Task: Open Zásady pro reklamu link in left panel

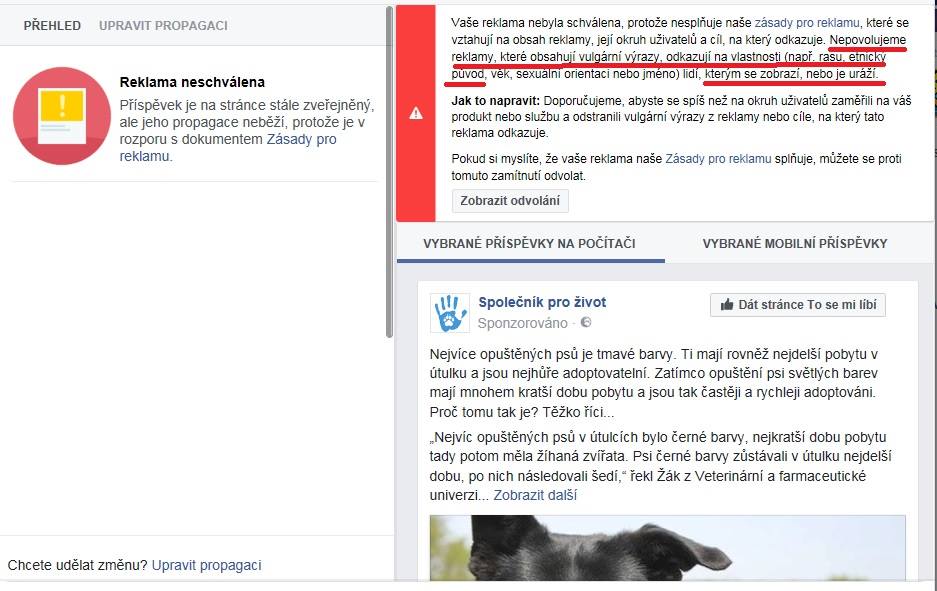Action: 228,148
